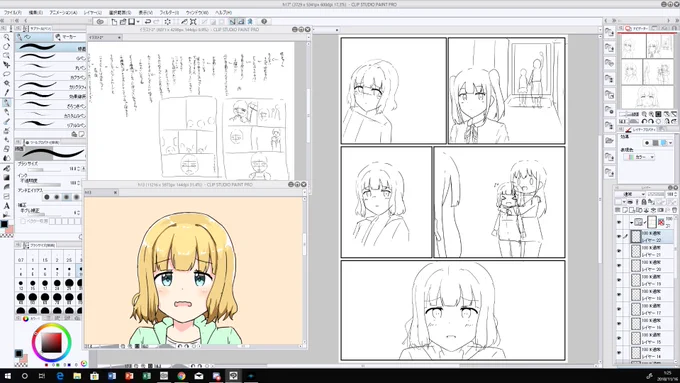Viewport: 680px width, 383px height.
Task: Click the New document icon in command bar
Action: point(114,21)
